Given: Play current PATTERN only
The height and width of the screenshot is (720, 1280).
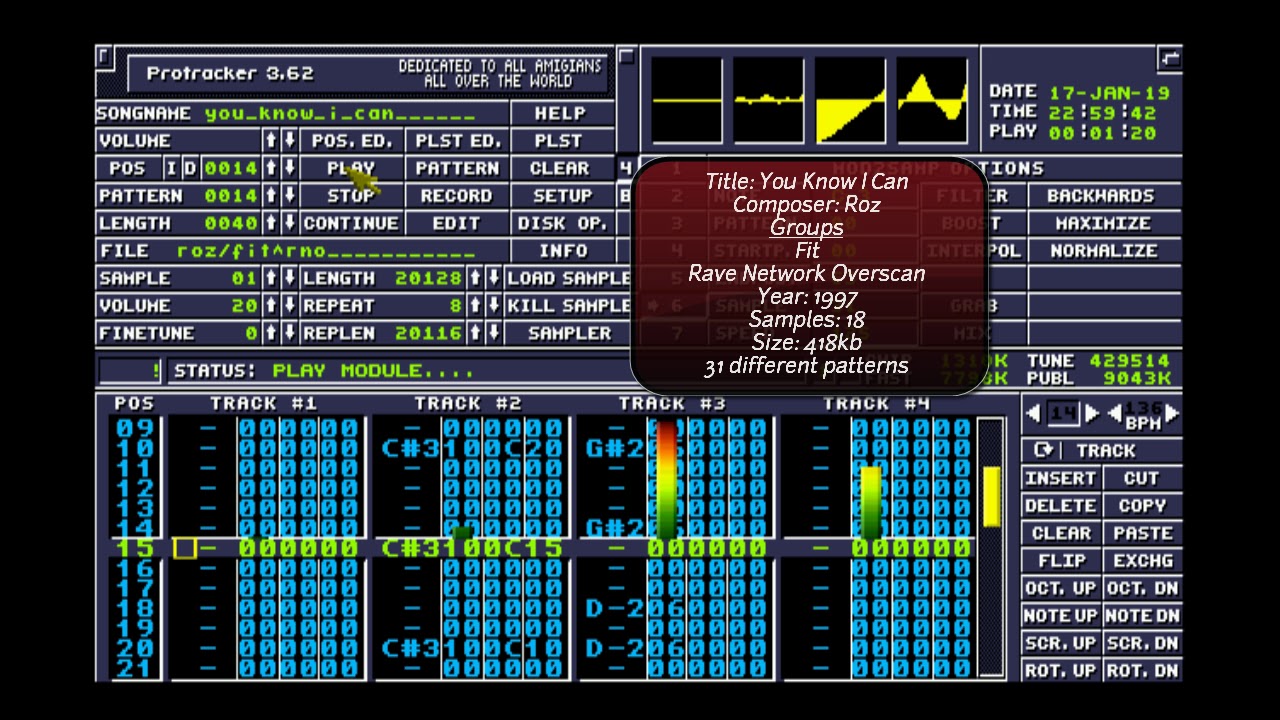Looking at the screenshot, I should 457,168.
